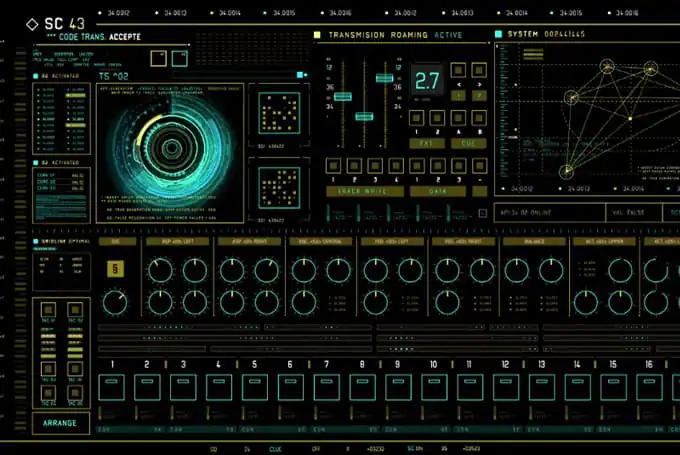Click the teal-outlined square under CODE TRANS
680x455 pixels.
(x=180, y=59)
